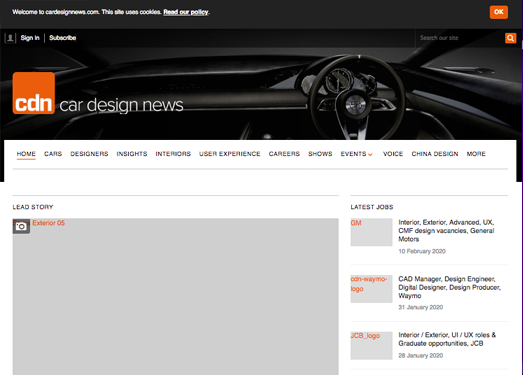
Task: Open the Waymo CAD Manager job listing
Action: (x=449, y=287)
